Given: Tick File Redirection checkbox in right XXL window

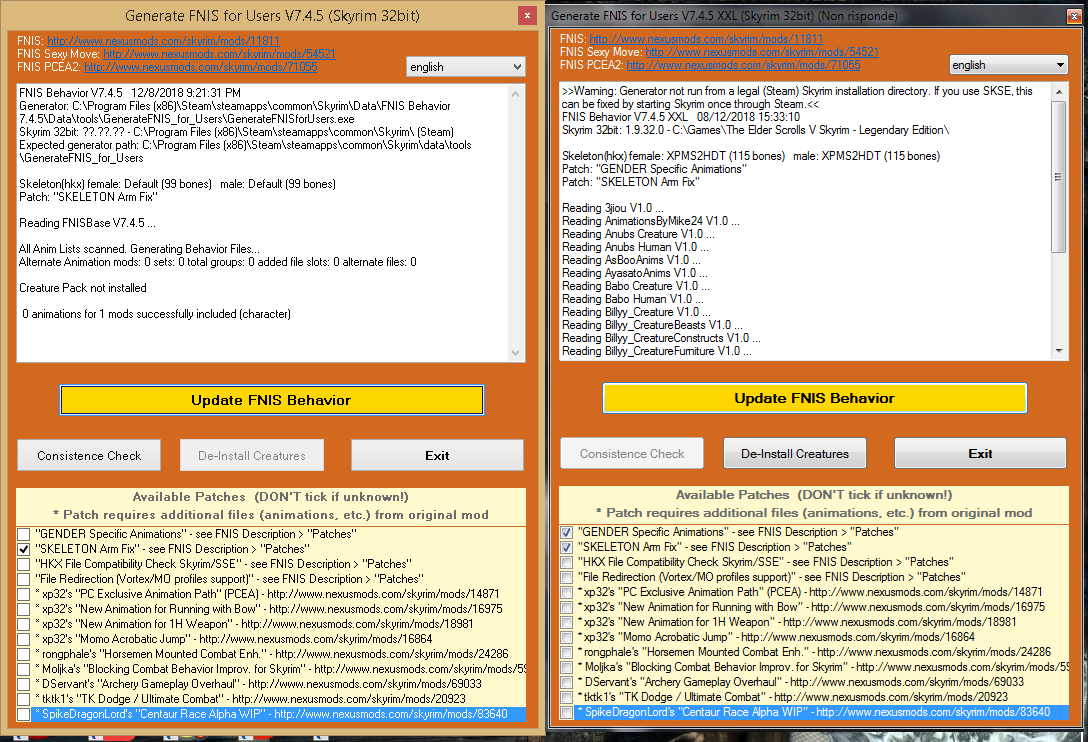Looking at the screenshot, I should [567, 577].
